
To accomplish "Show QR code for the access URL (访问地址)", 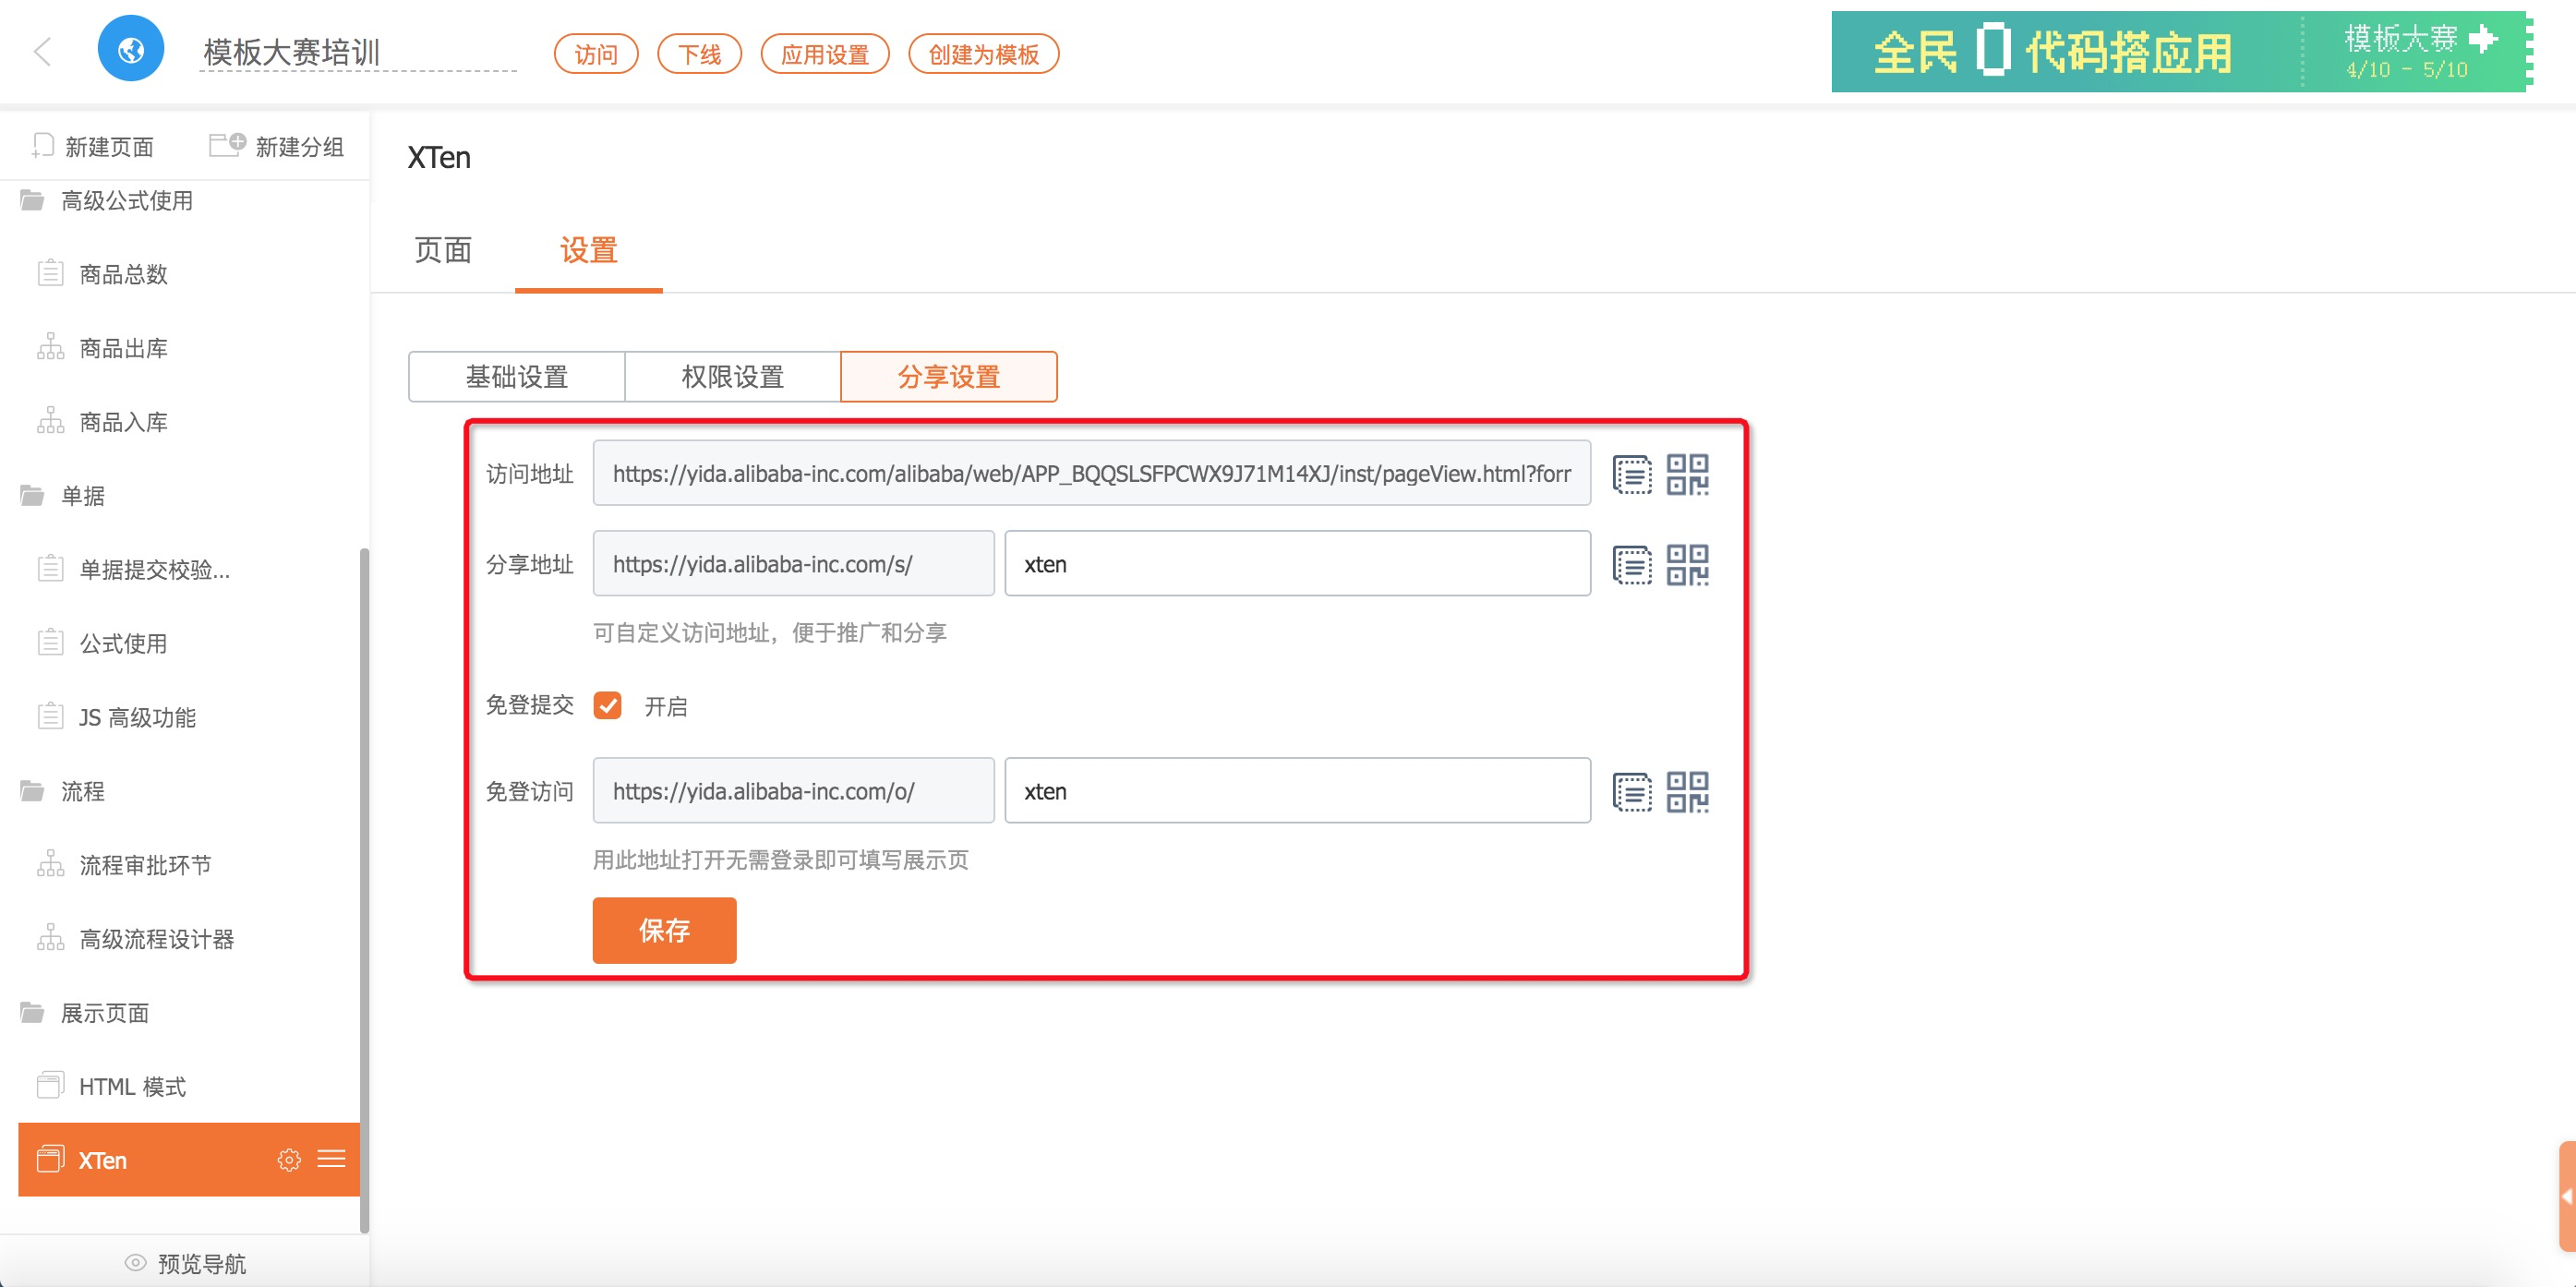I will tap(1687, 474).
